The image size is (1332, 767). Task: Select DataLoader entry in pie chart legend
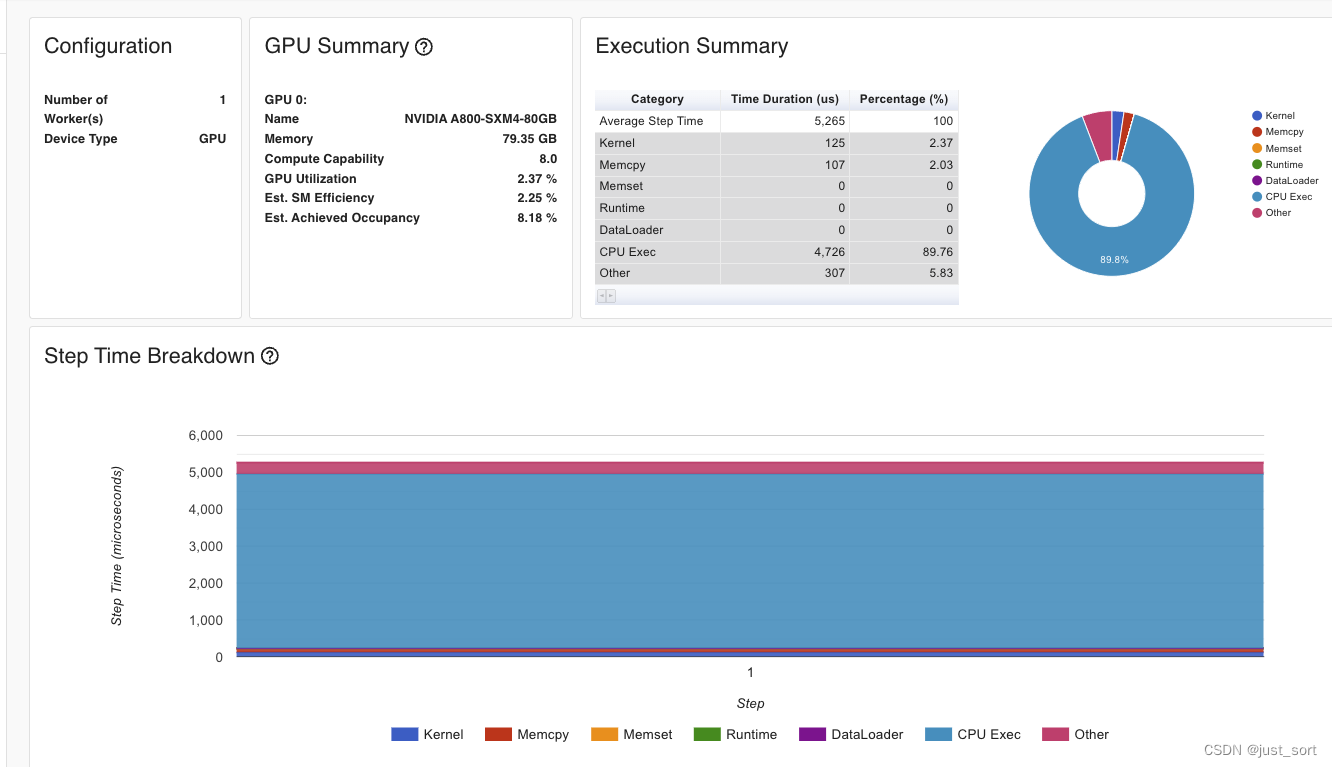click(1285, 180)
